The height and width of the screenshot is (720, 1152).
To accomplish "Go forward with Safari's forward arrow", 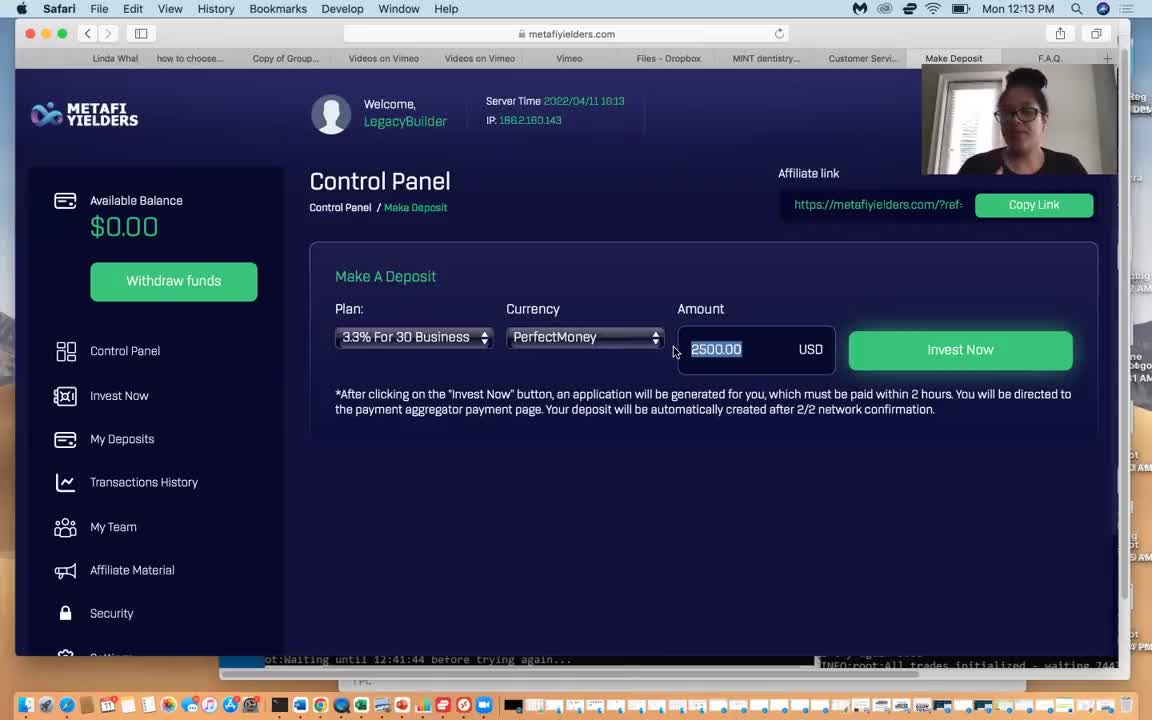I will click(x=108, y=34).
